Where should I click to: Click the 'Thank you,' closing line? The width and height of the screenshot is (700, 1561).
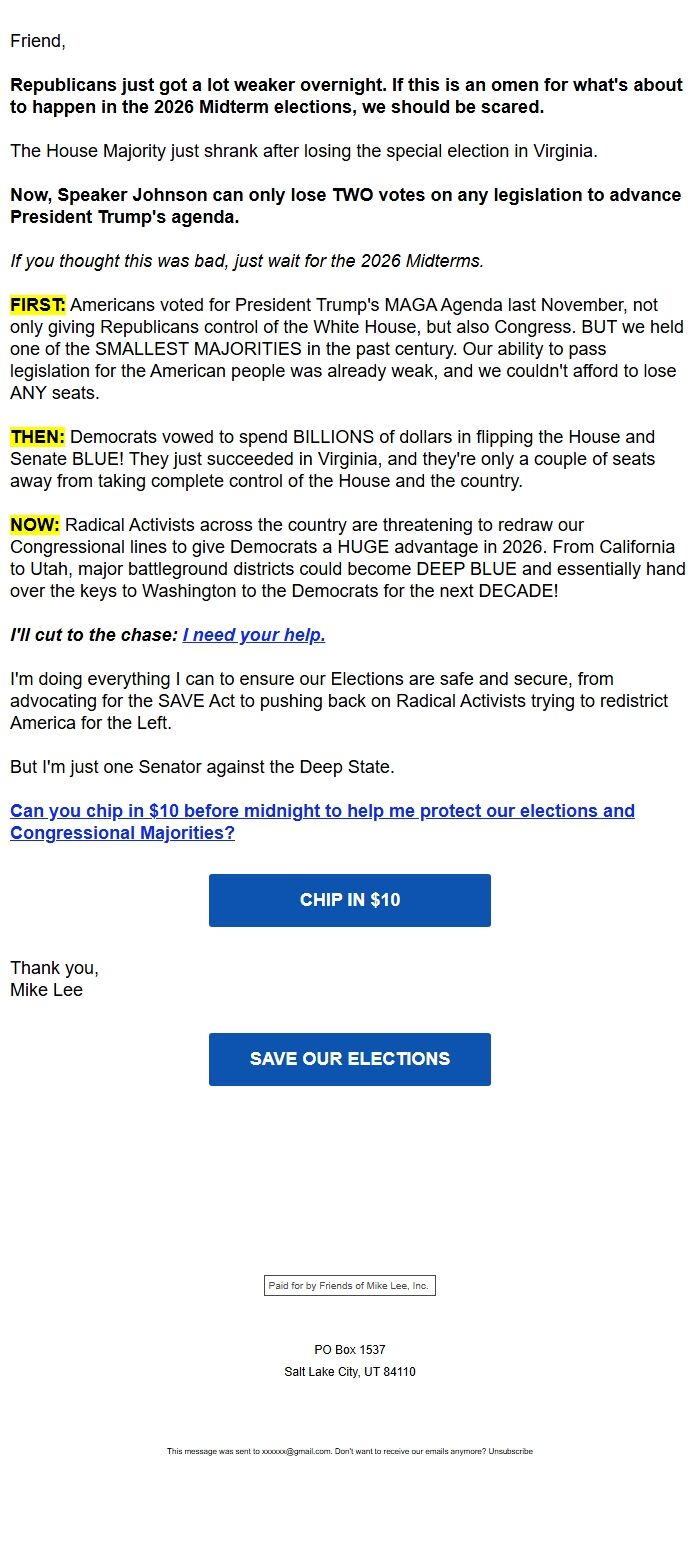(x=54, y=968)
